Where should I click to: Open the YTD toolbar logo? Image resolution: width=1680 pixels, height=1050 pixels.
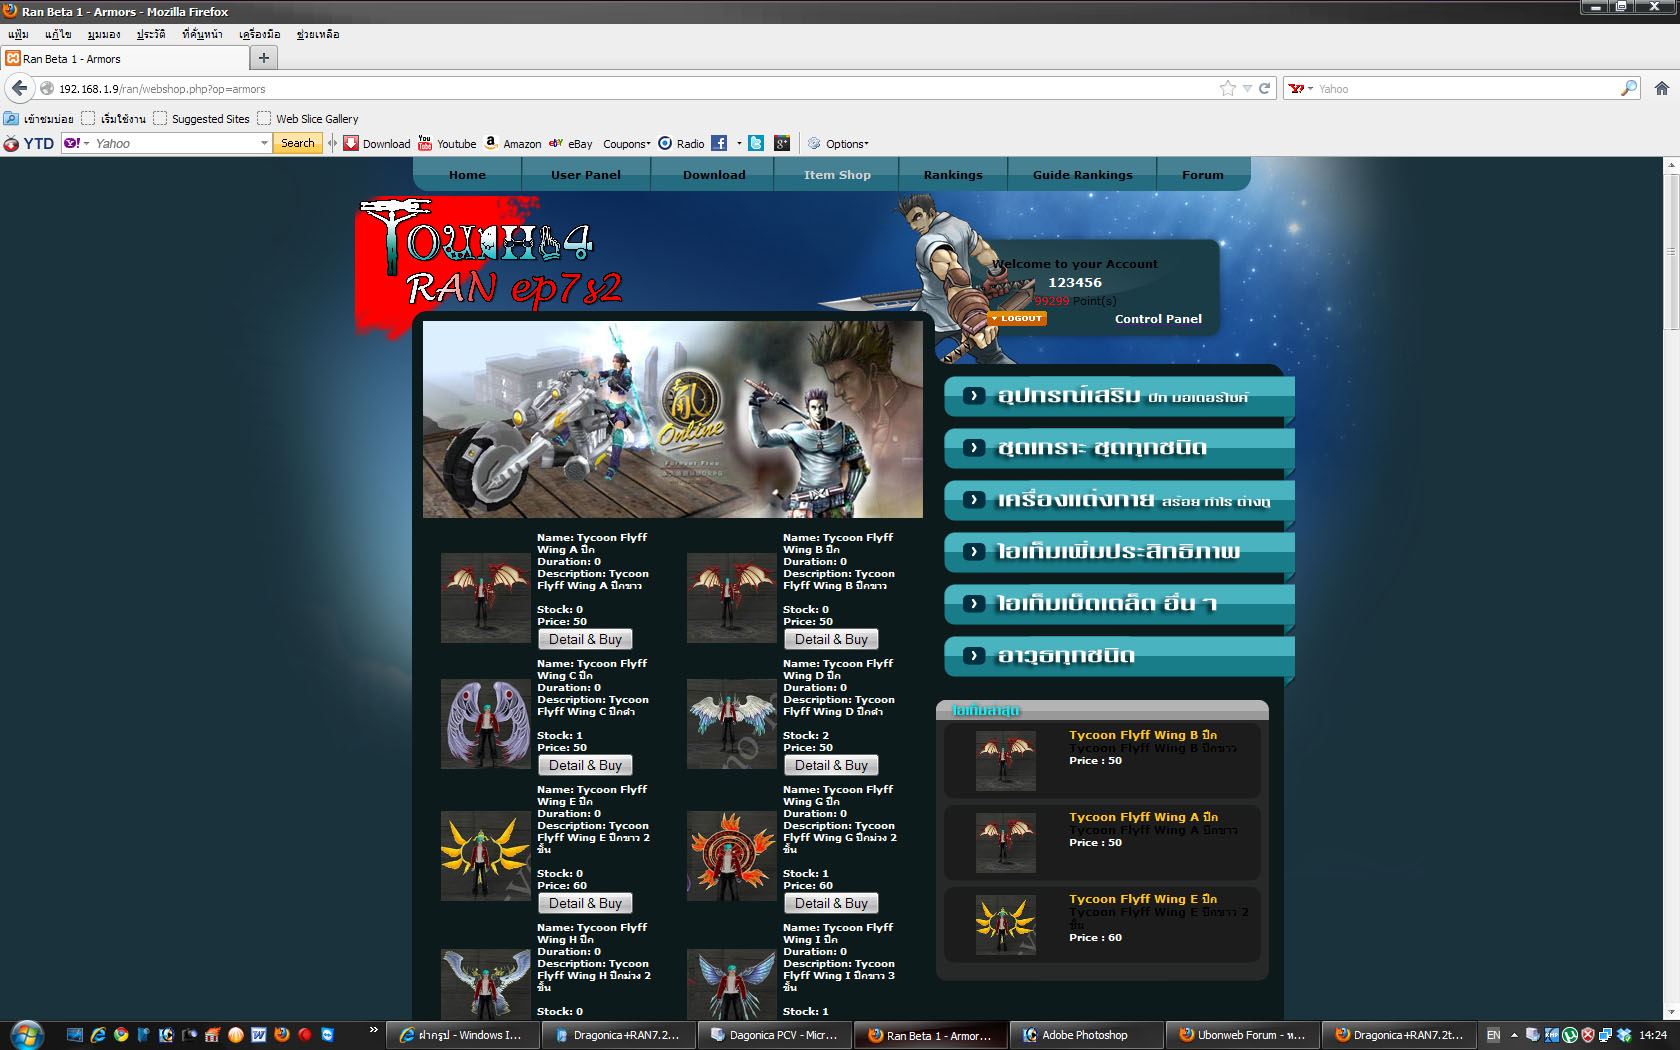tap(28, 144)
